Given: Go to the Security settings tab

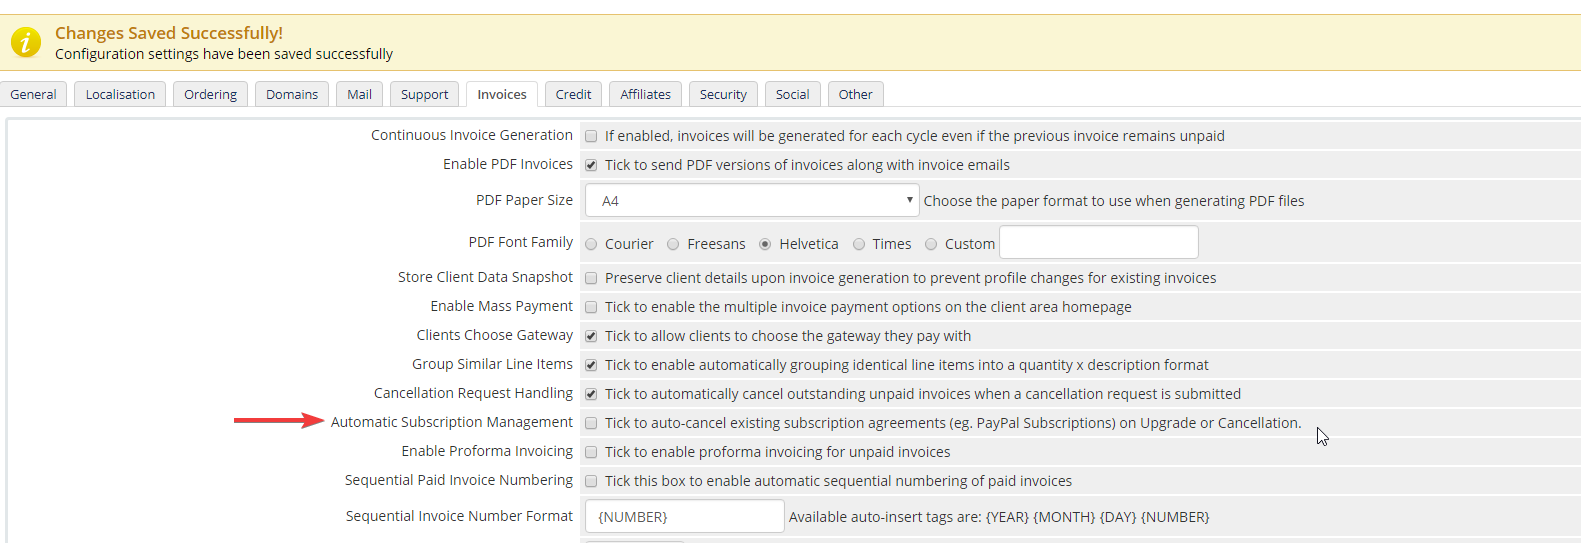Looking at the screenshot, I should (x=723, y=94).
